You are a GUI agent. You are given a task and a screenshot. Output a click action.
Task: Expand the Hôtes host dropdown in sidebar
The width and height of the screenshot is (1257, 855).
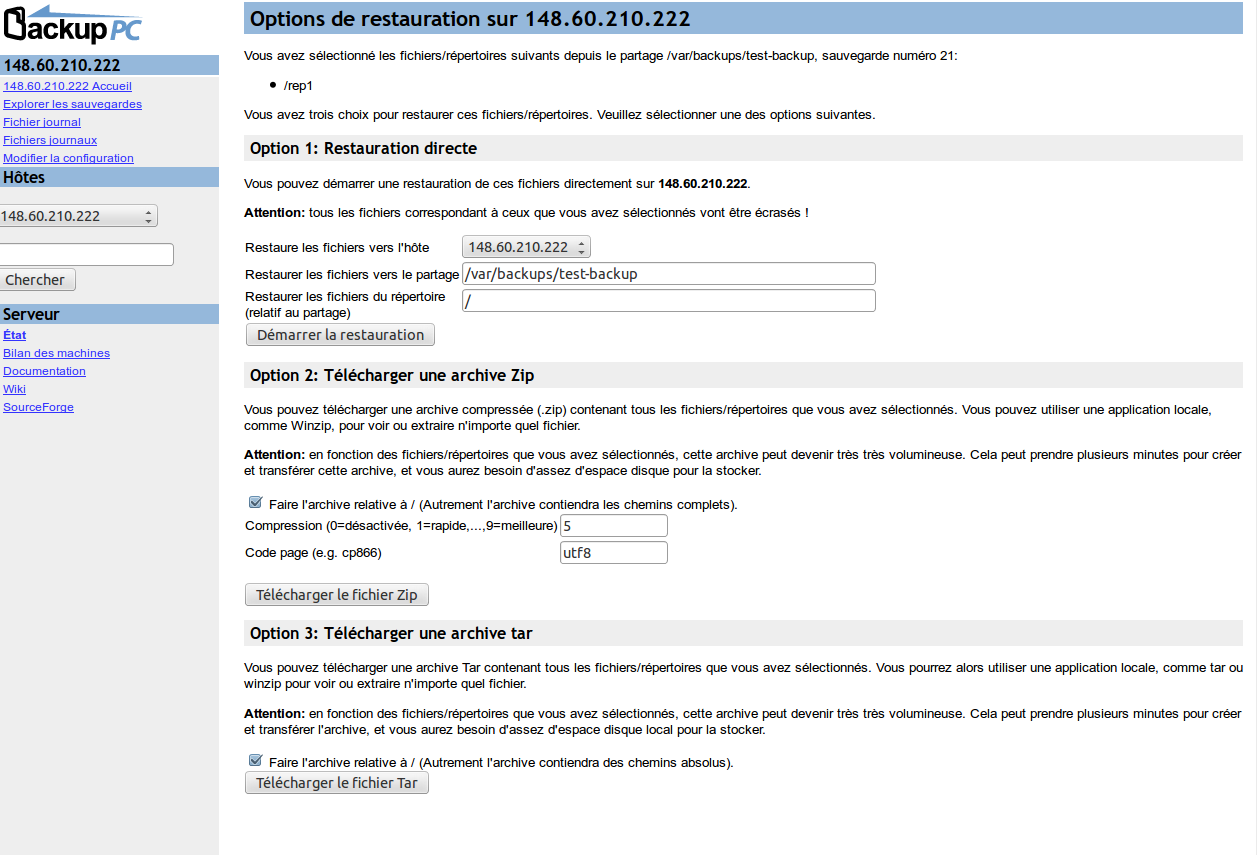point(77,216)
